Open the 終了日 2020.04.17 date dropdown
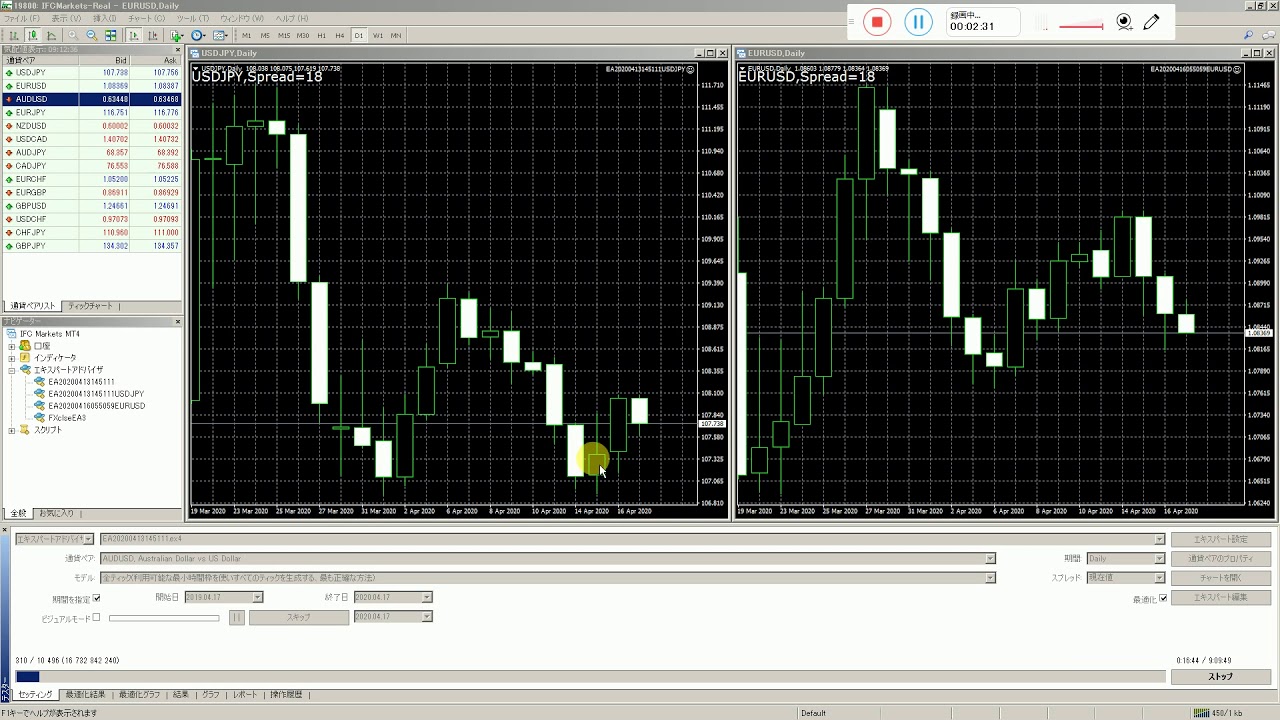The image size is (1280, 720). click(427, 597)
